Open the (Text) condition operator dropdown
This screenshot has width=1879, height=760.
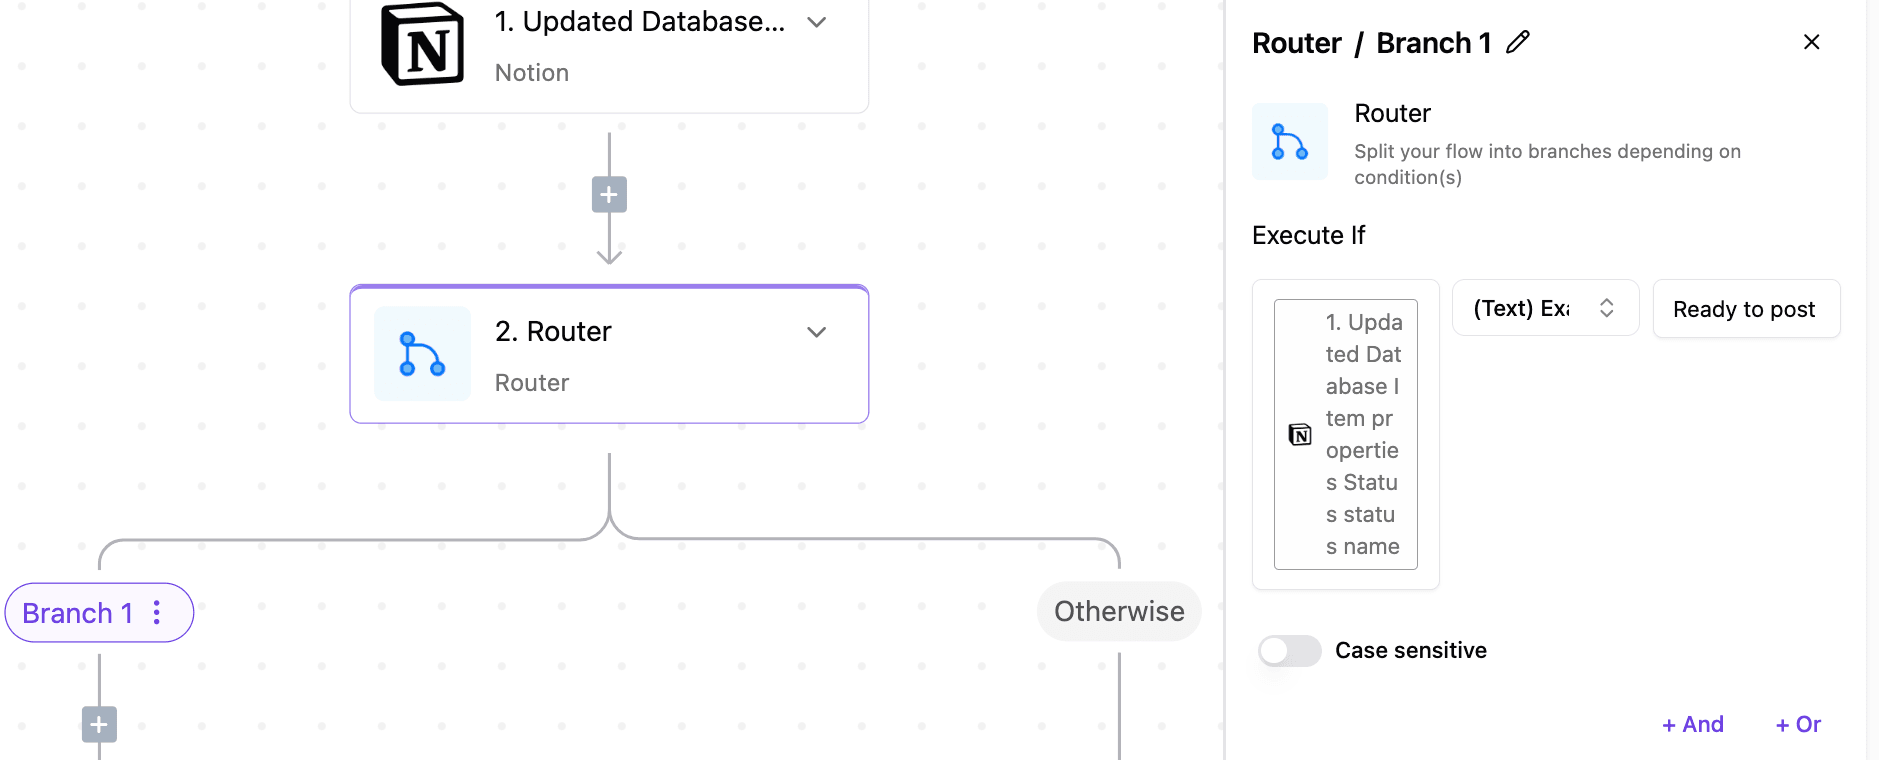(x=1544, y=308)
